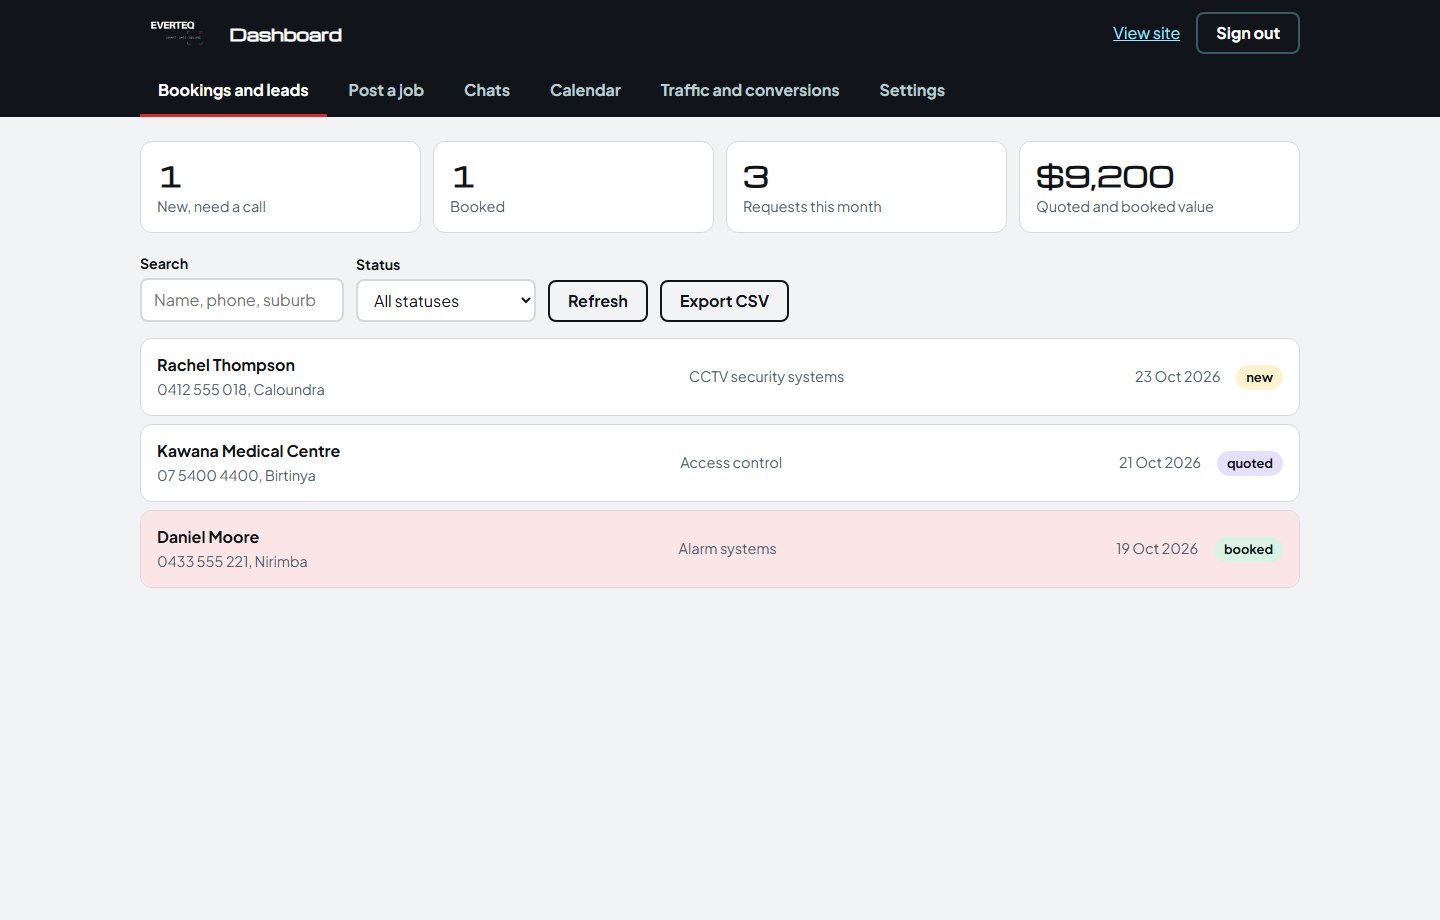Click '07 5400 4400, Birtinya' text
The width and height of the screenshot is (1440, 920).
236,476
